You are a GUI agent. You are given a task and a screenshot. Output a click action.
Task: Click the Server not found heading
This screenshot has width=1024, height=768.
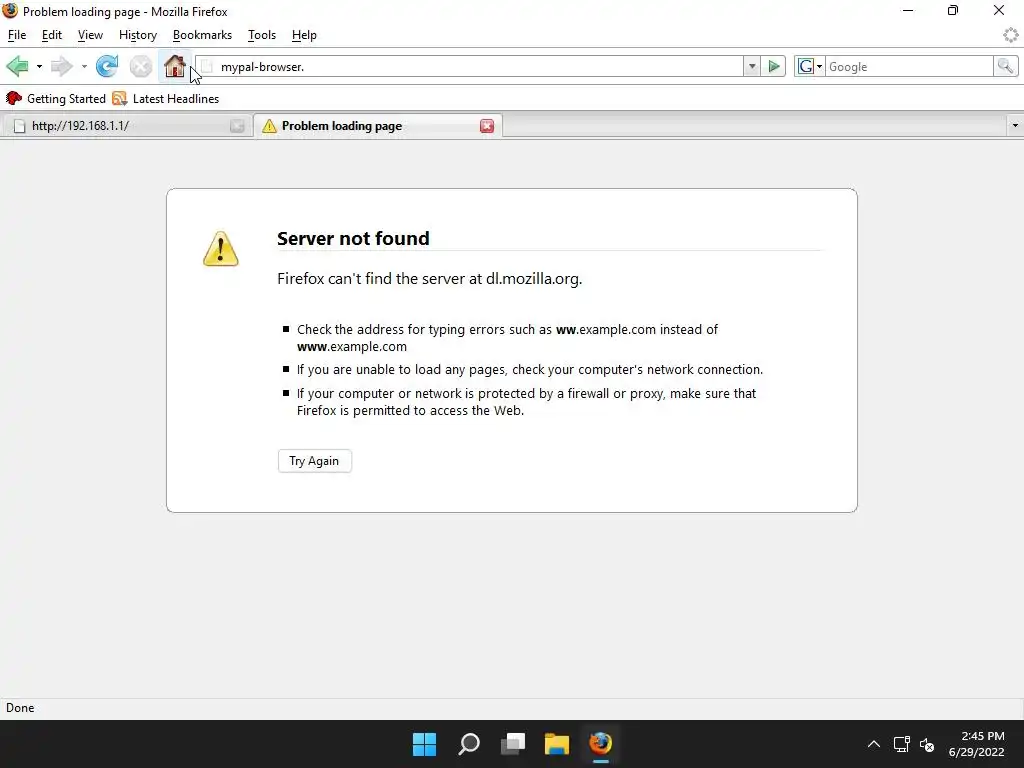[353, 238]
